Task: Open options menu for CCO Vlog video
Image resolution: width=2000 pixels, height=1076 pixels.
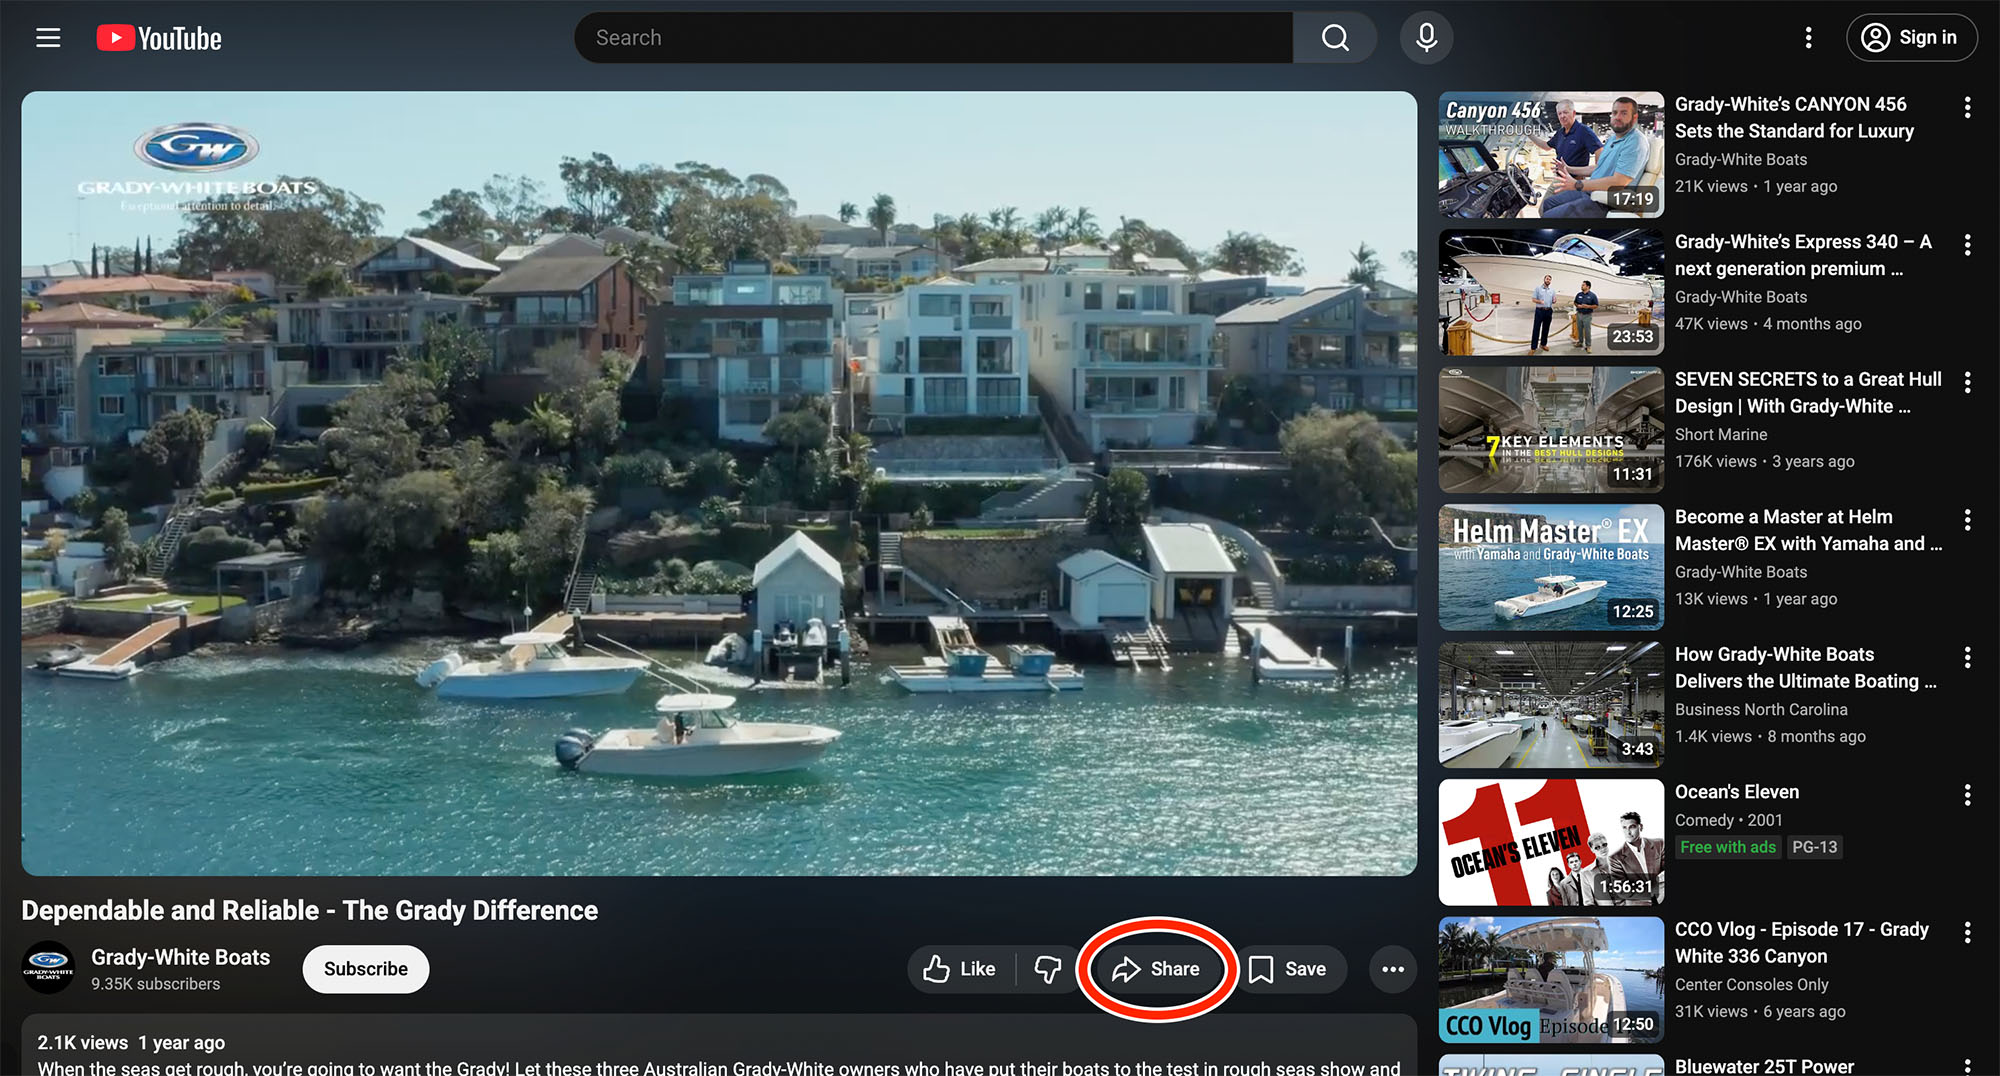Action: (1967, 932)
